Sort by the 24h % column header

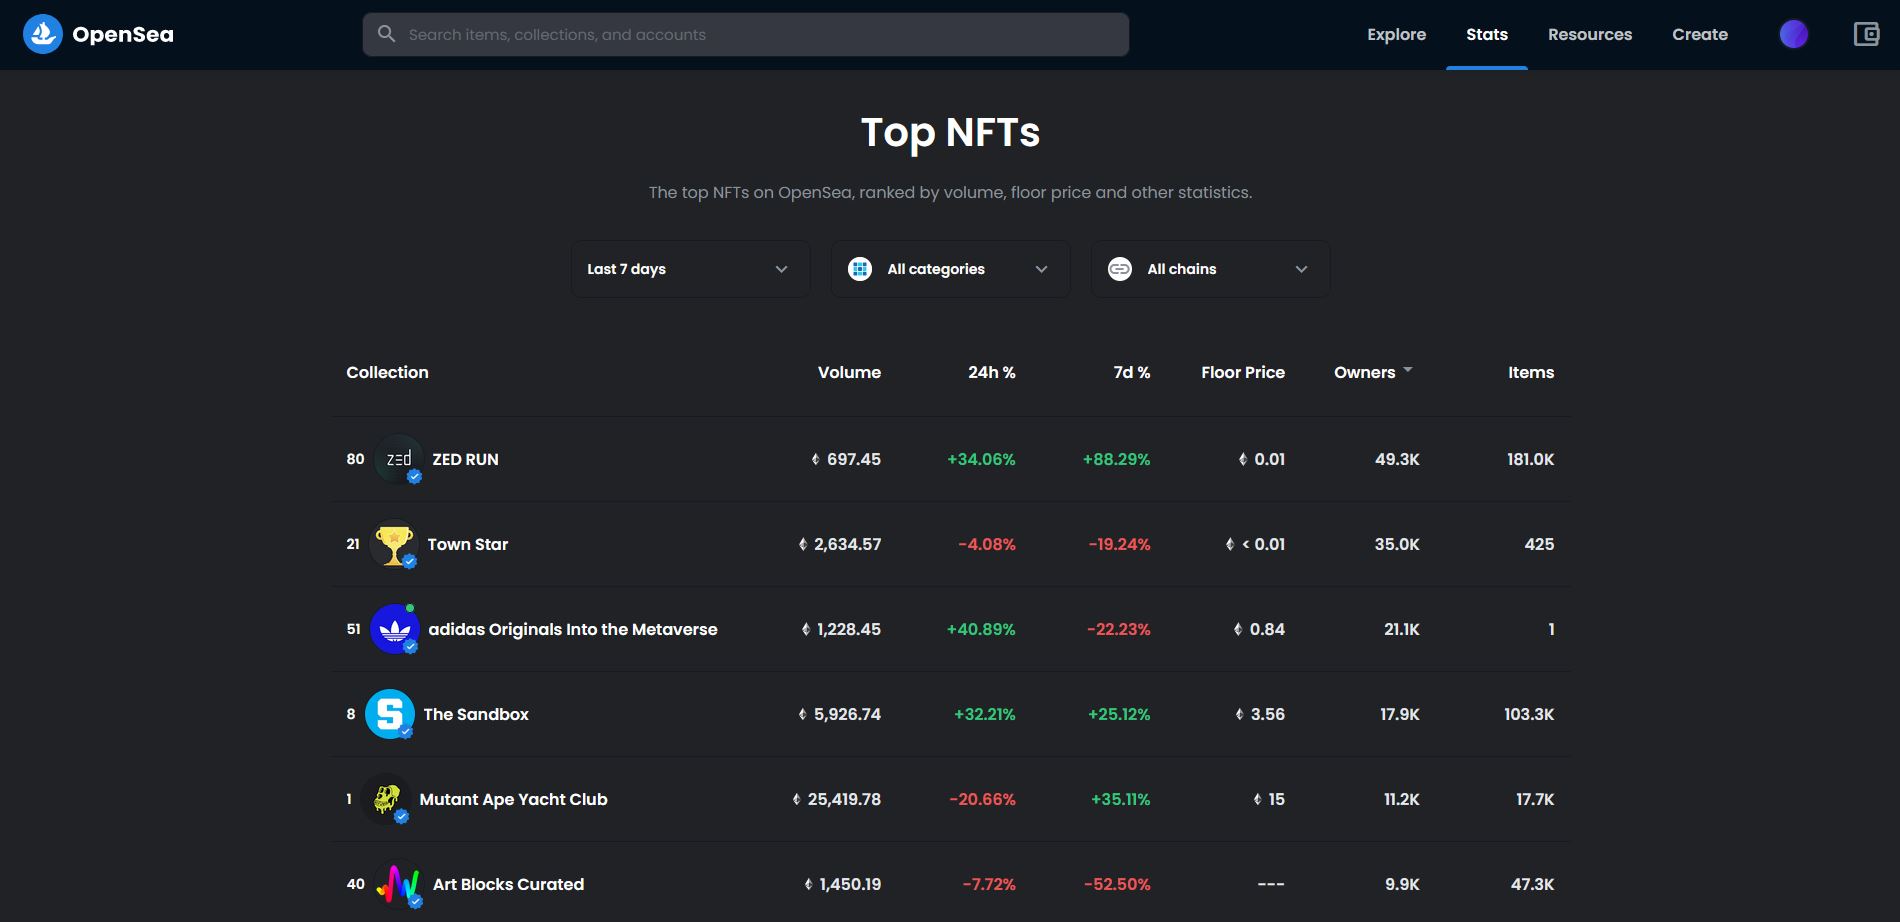pyautogui.click(x=991, y=372)
